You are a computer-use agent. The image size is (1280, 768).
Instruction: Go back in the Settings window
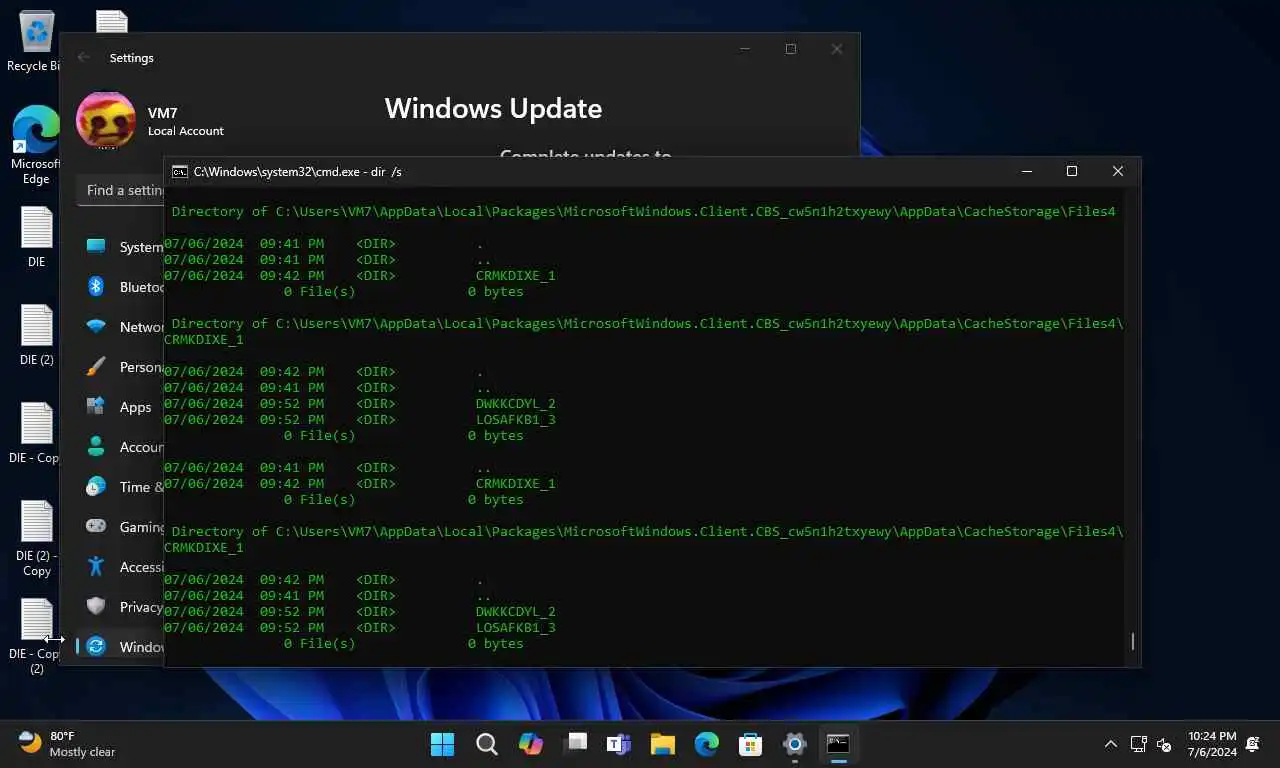84,58
